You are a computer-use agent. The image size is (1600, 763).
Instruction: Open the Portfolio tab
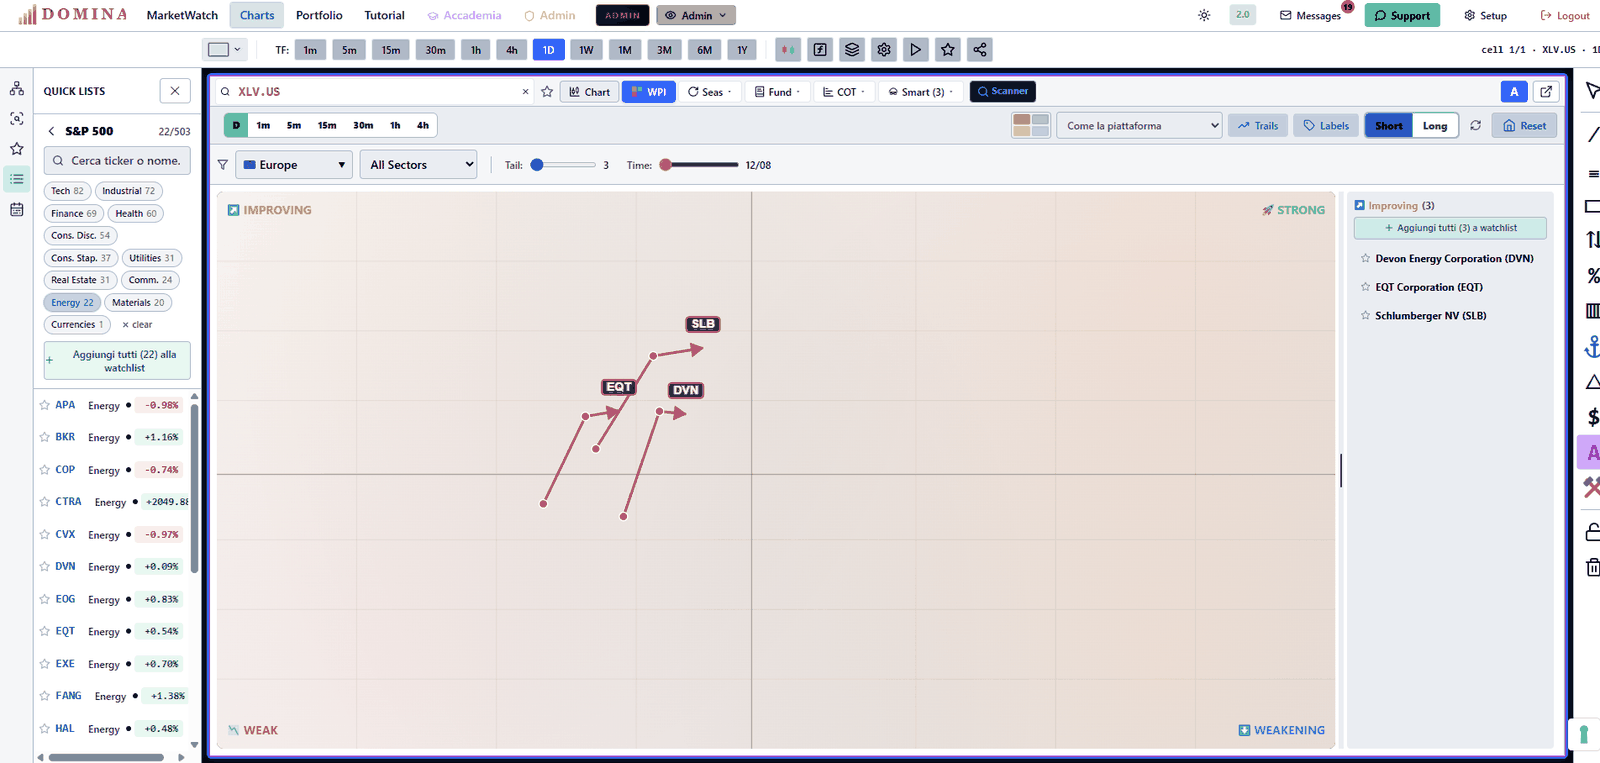(x=319, y=15)
